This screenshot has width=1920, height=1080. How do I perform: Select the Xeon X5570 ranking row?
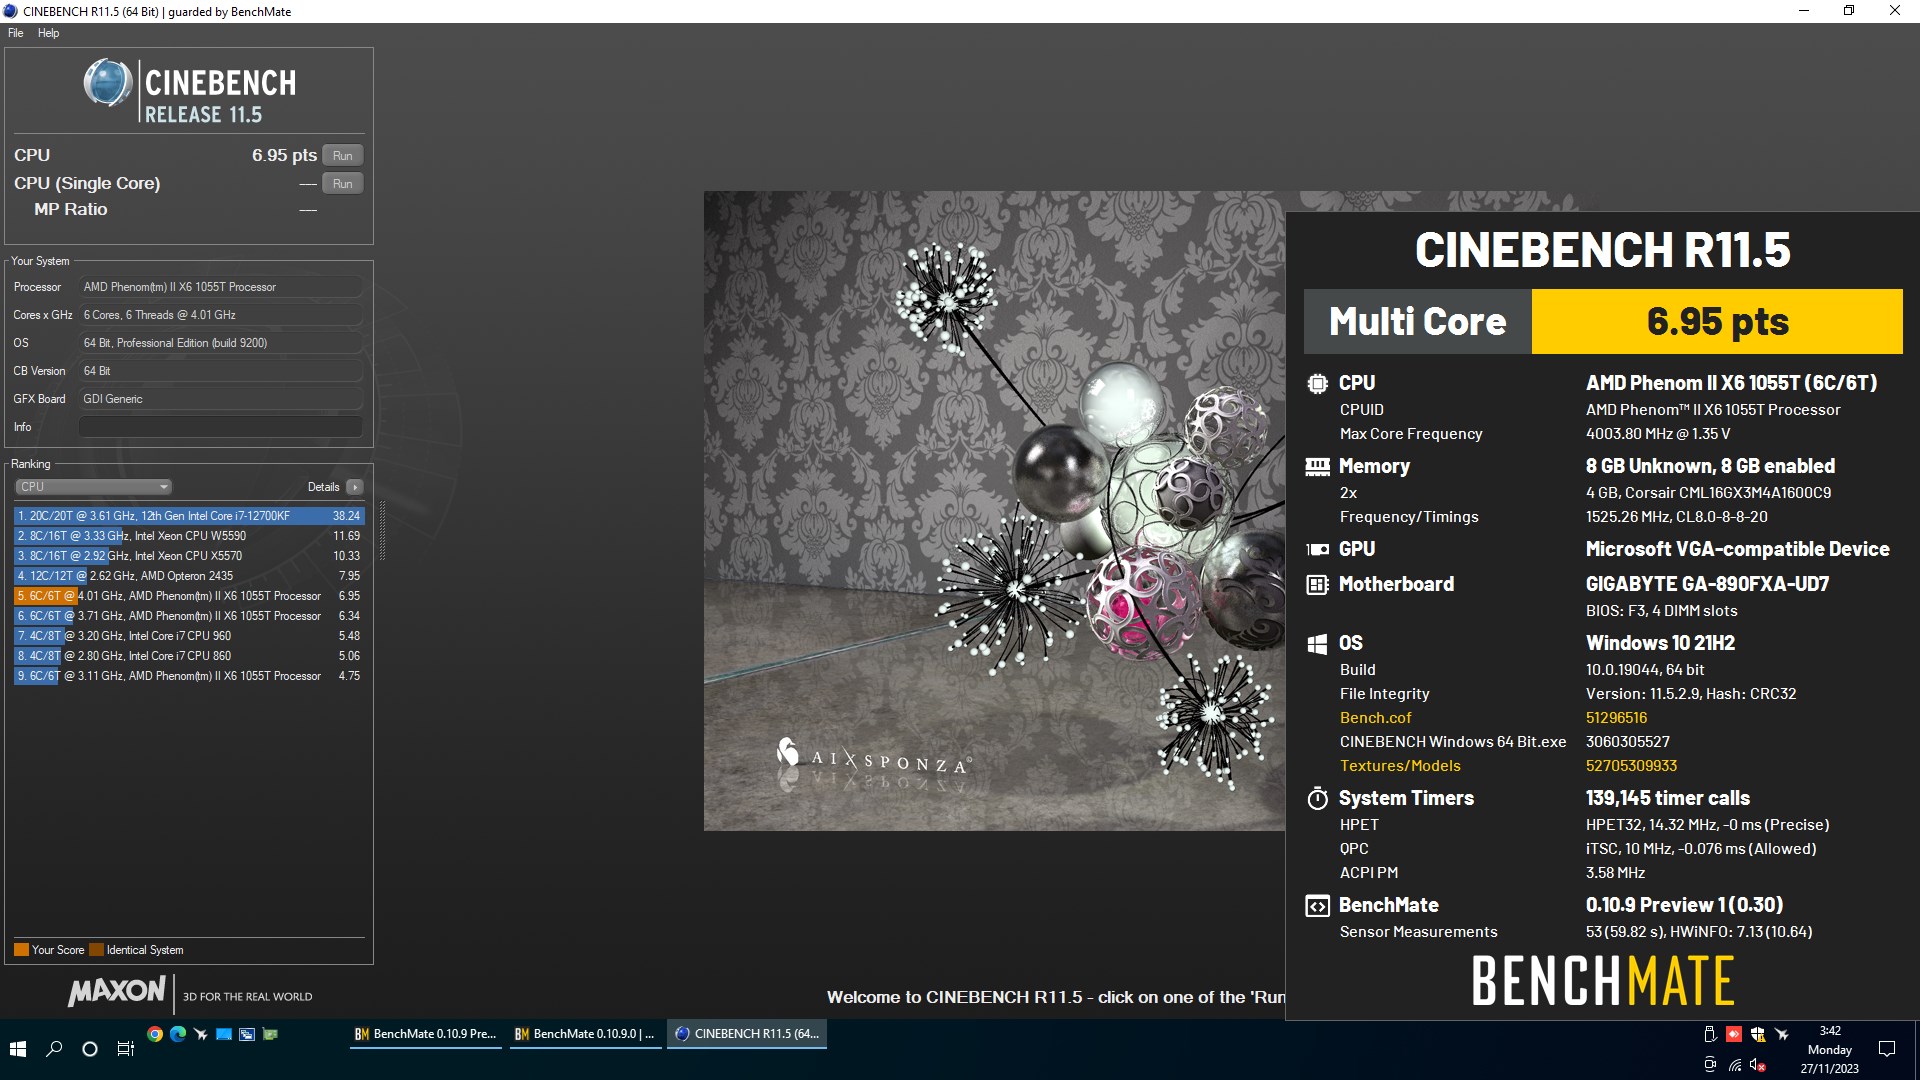pyautogui.click(x=189, y=556)
